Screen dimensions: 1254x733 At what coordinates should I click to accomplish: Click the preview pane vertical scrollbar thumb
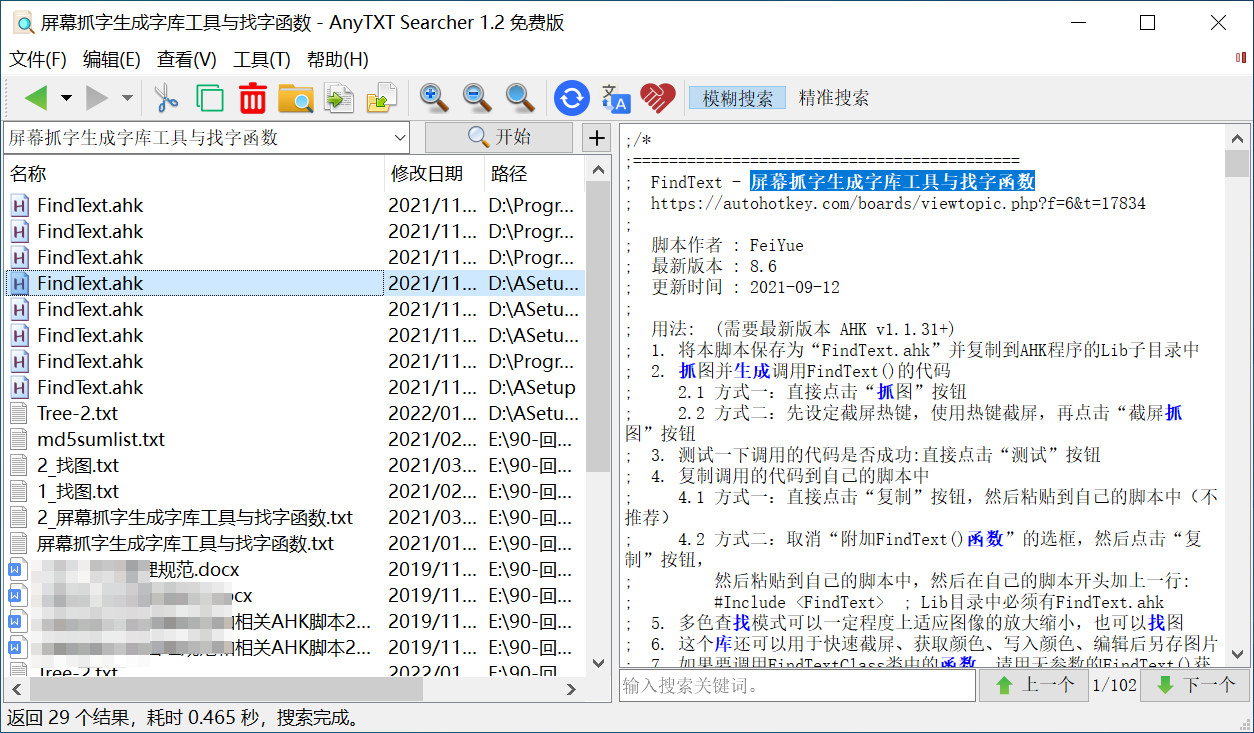(x=1237, y=163)
